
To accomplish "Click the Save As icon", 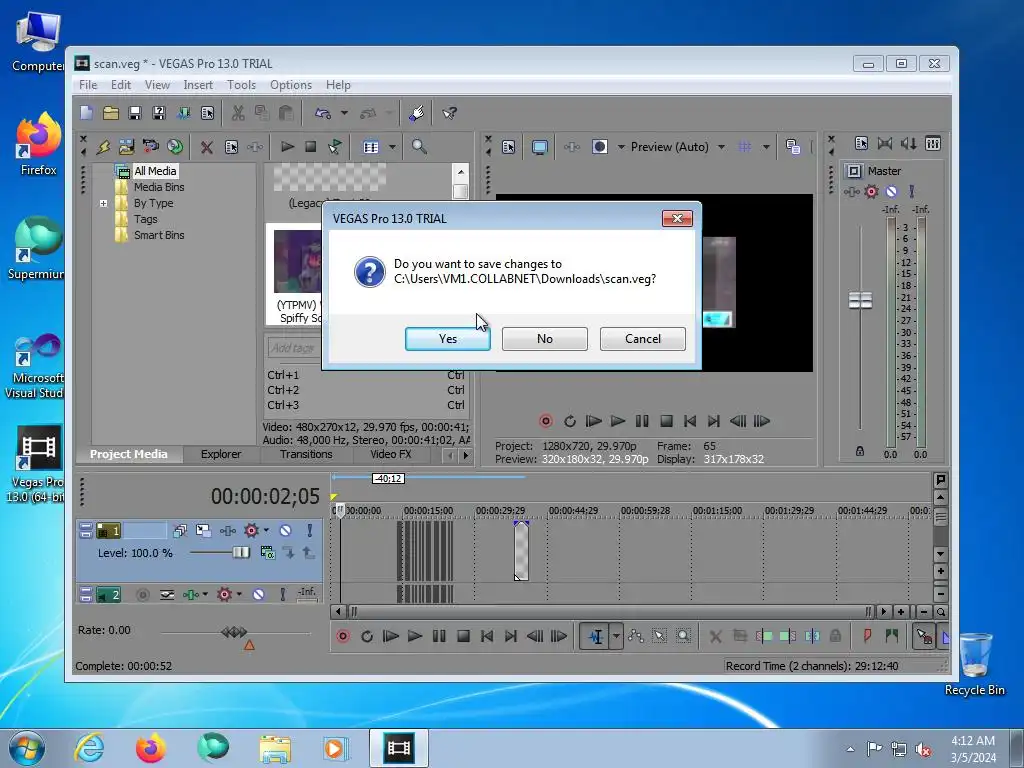I will pos(159,113).
